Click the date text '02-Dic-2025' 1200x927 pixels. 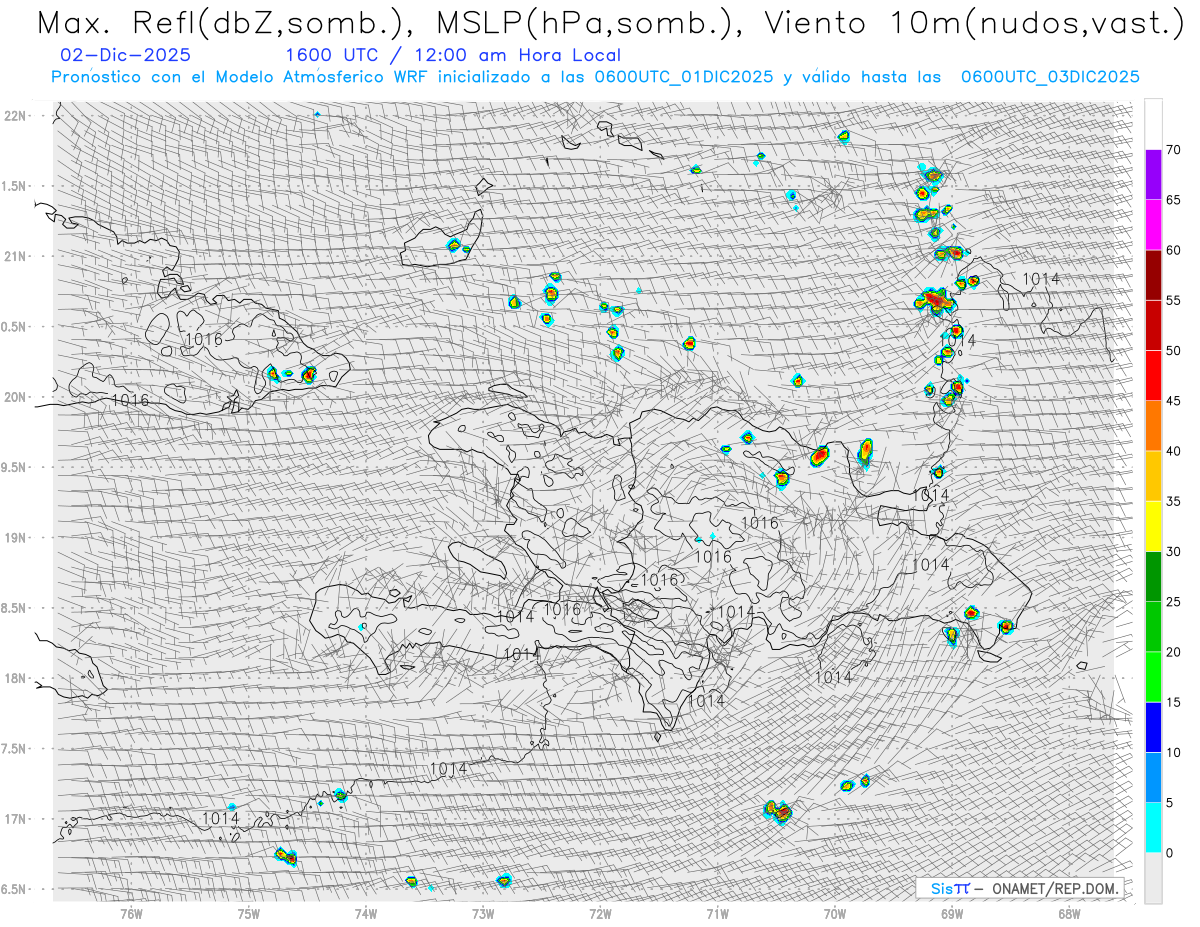[125, 55]
